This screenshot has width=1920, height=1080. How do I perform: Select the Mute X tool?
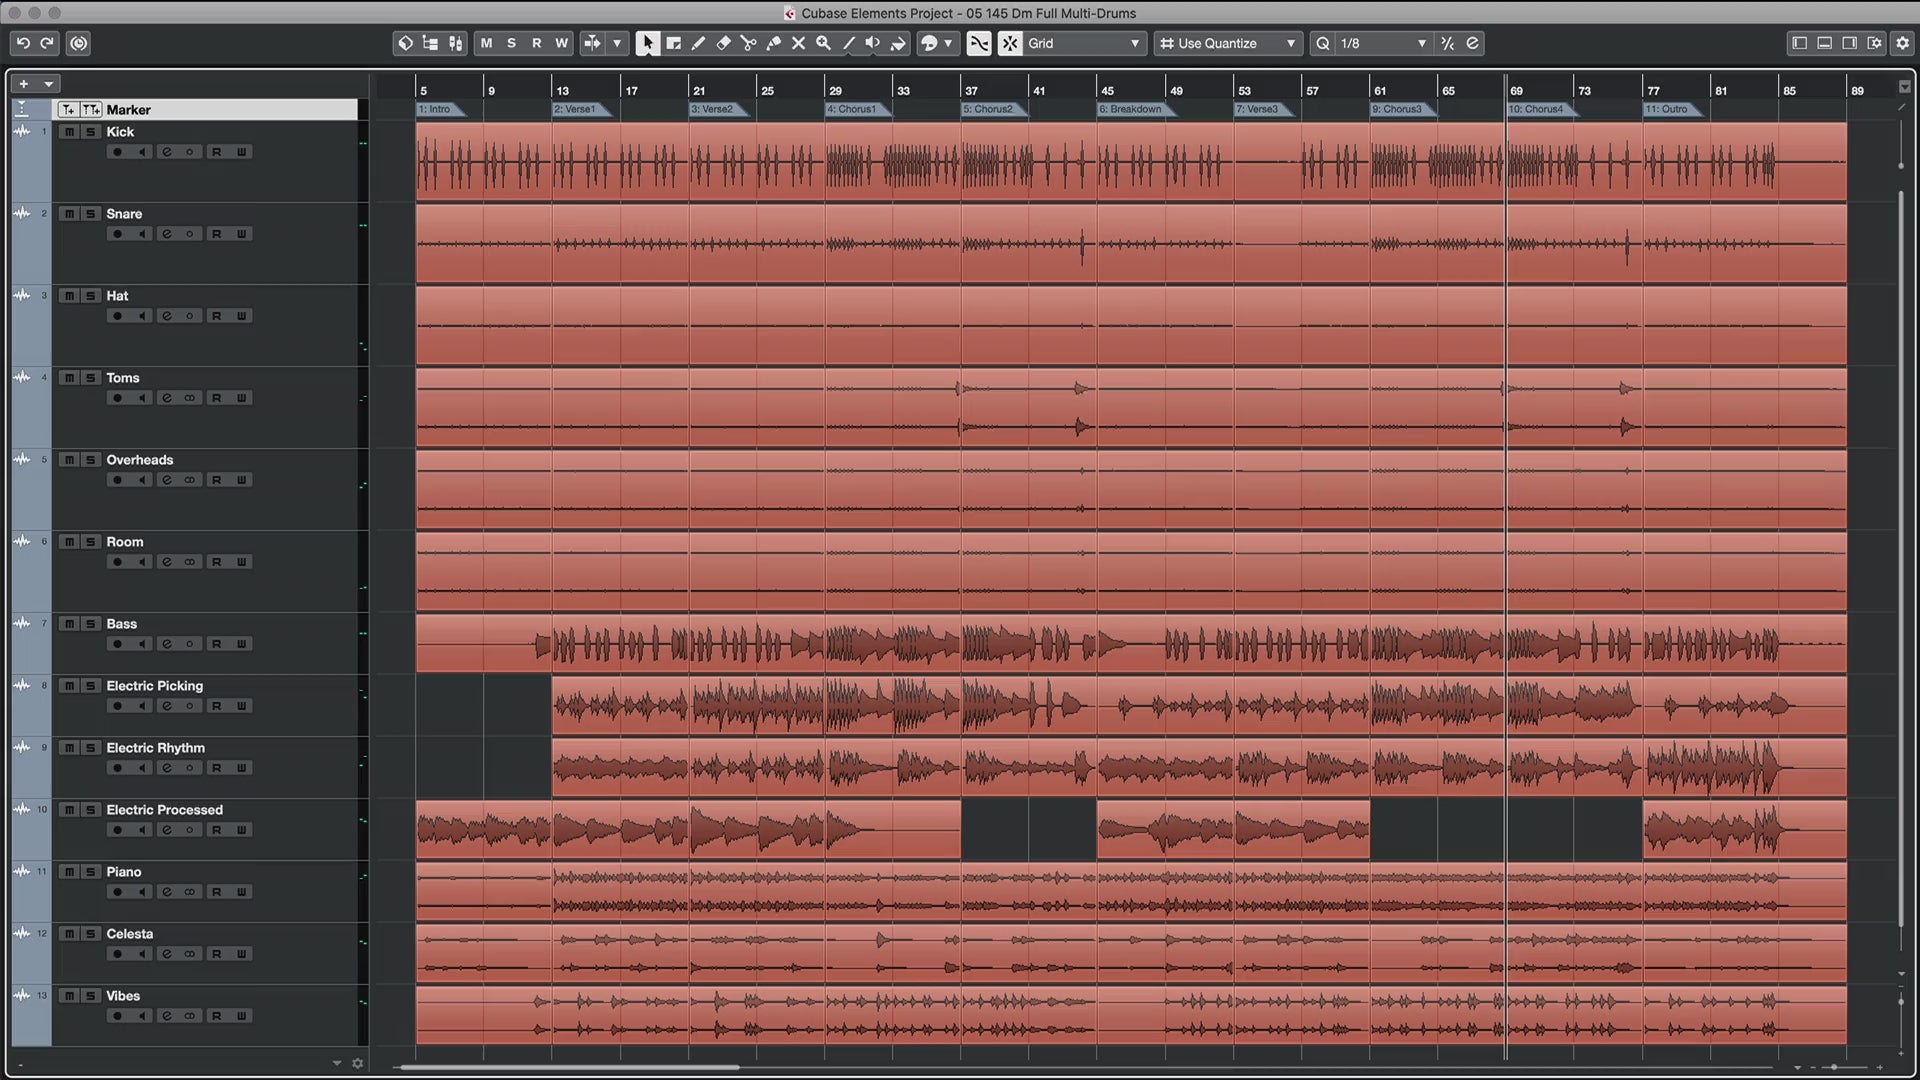click(798, 43)
